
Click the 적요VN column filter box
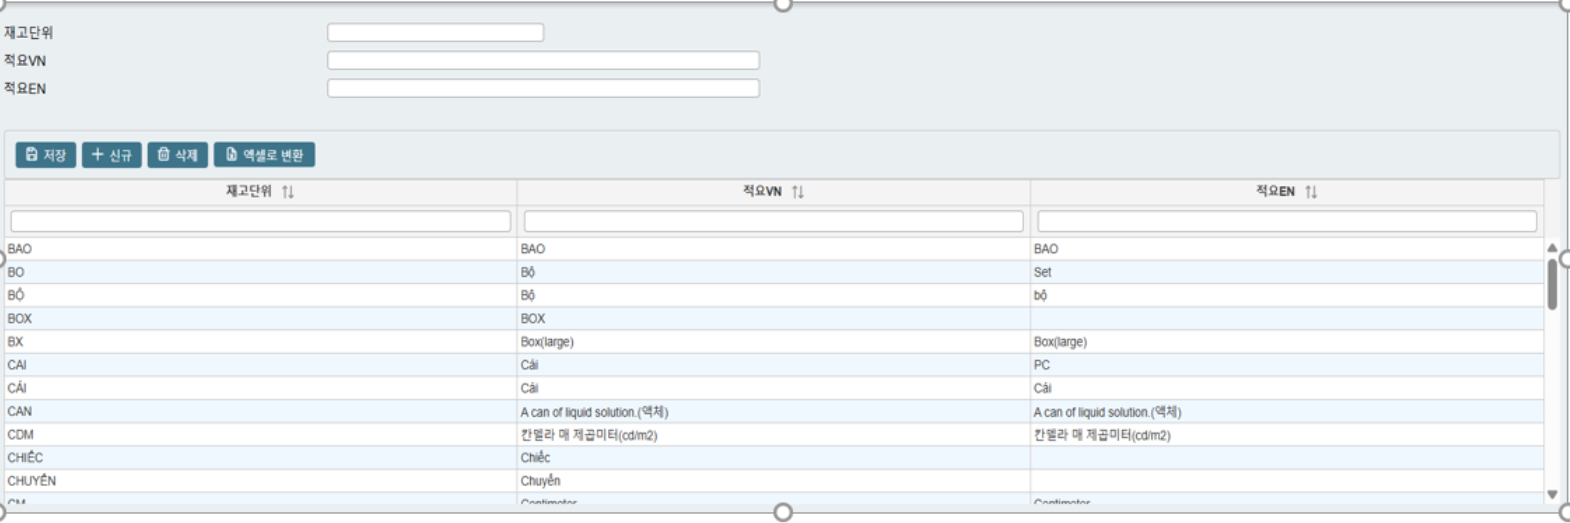(x=773, y=221)
